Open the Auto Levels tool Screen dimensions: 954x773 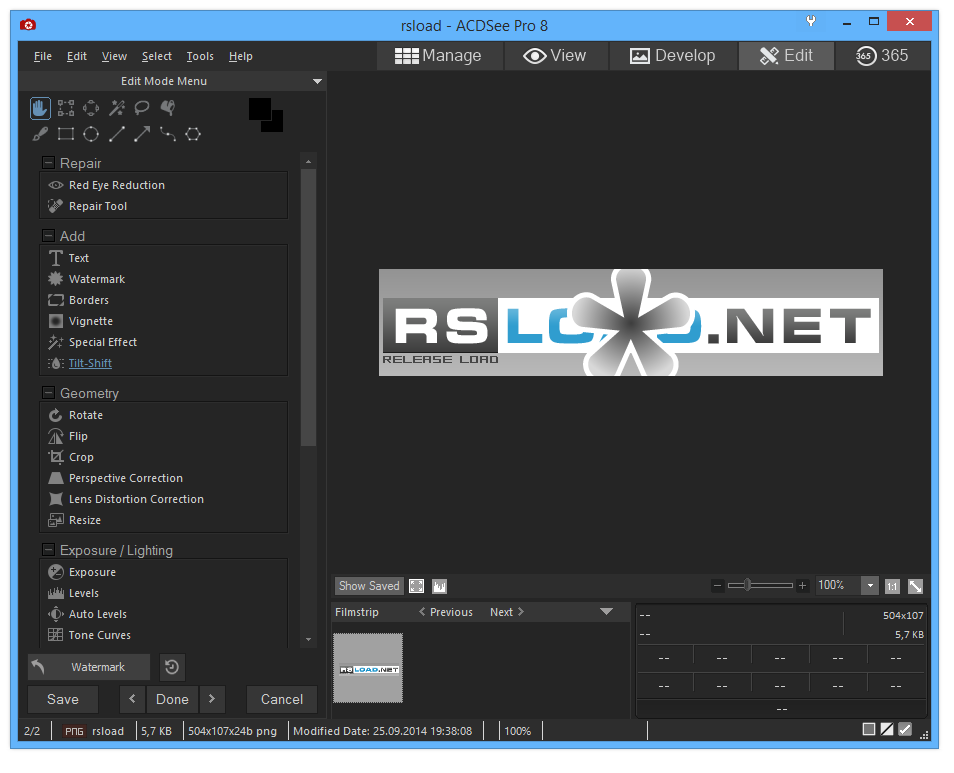tap(97, 614)
